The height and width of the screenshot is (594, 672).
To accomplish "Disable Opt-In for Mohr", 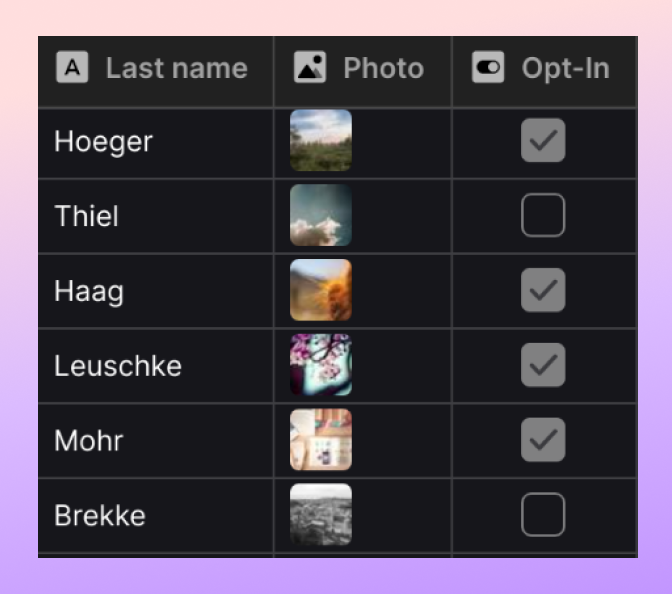I will [543, 440].
